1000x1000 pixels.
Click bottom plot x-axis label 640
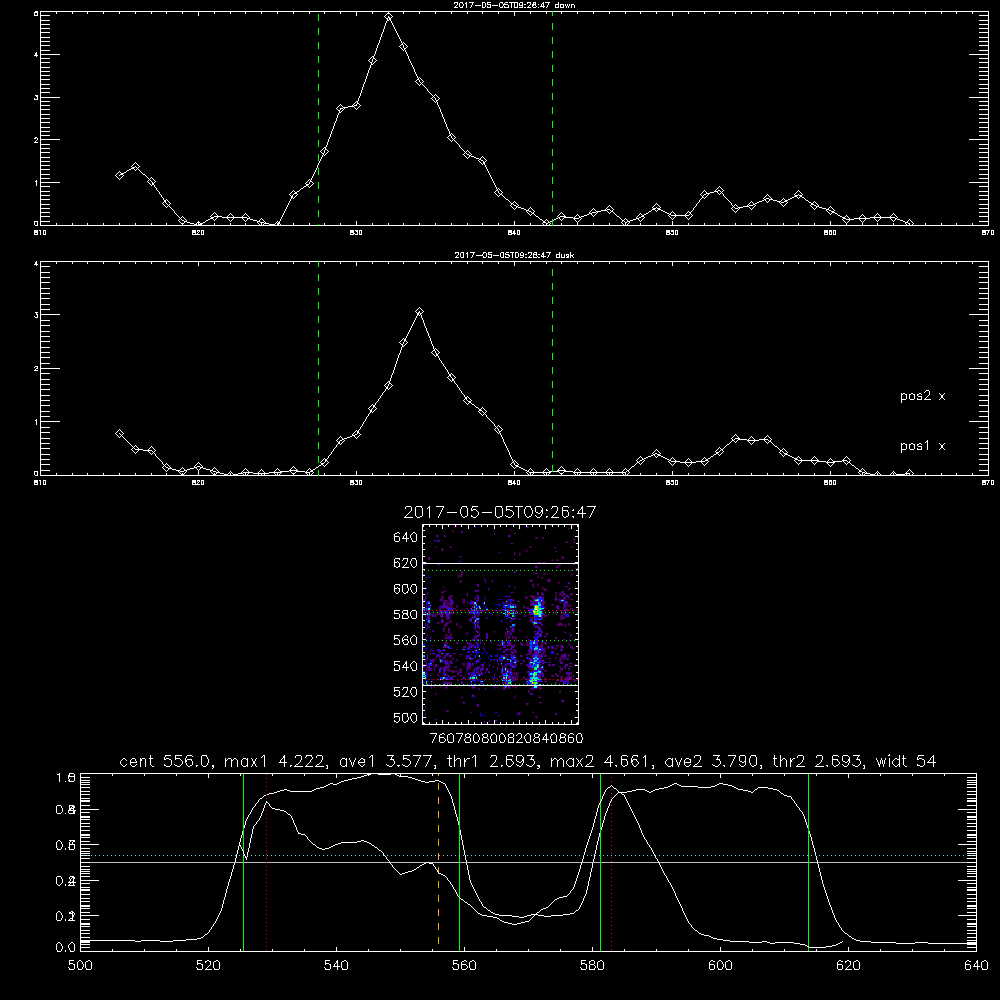[976, 966]
